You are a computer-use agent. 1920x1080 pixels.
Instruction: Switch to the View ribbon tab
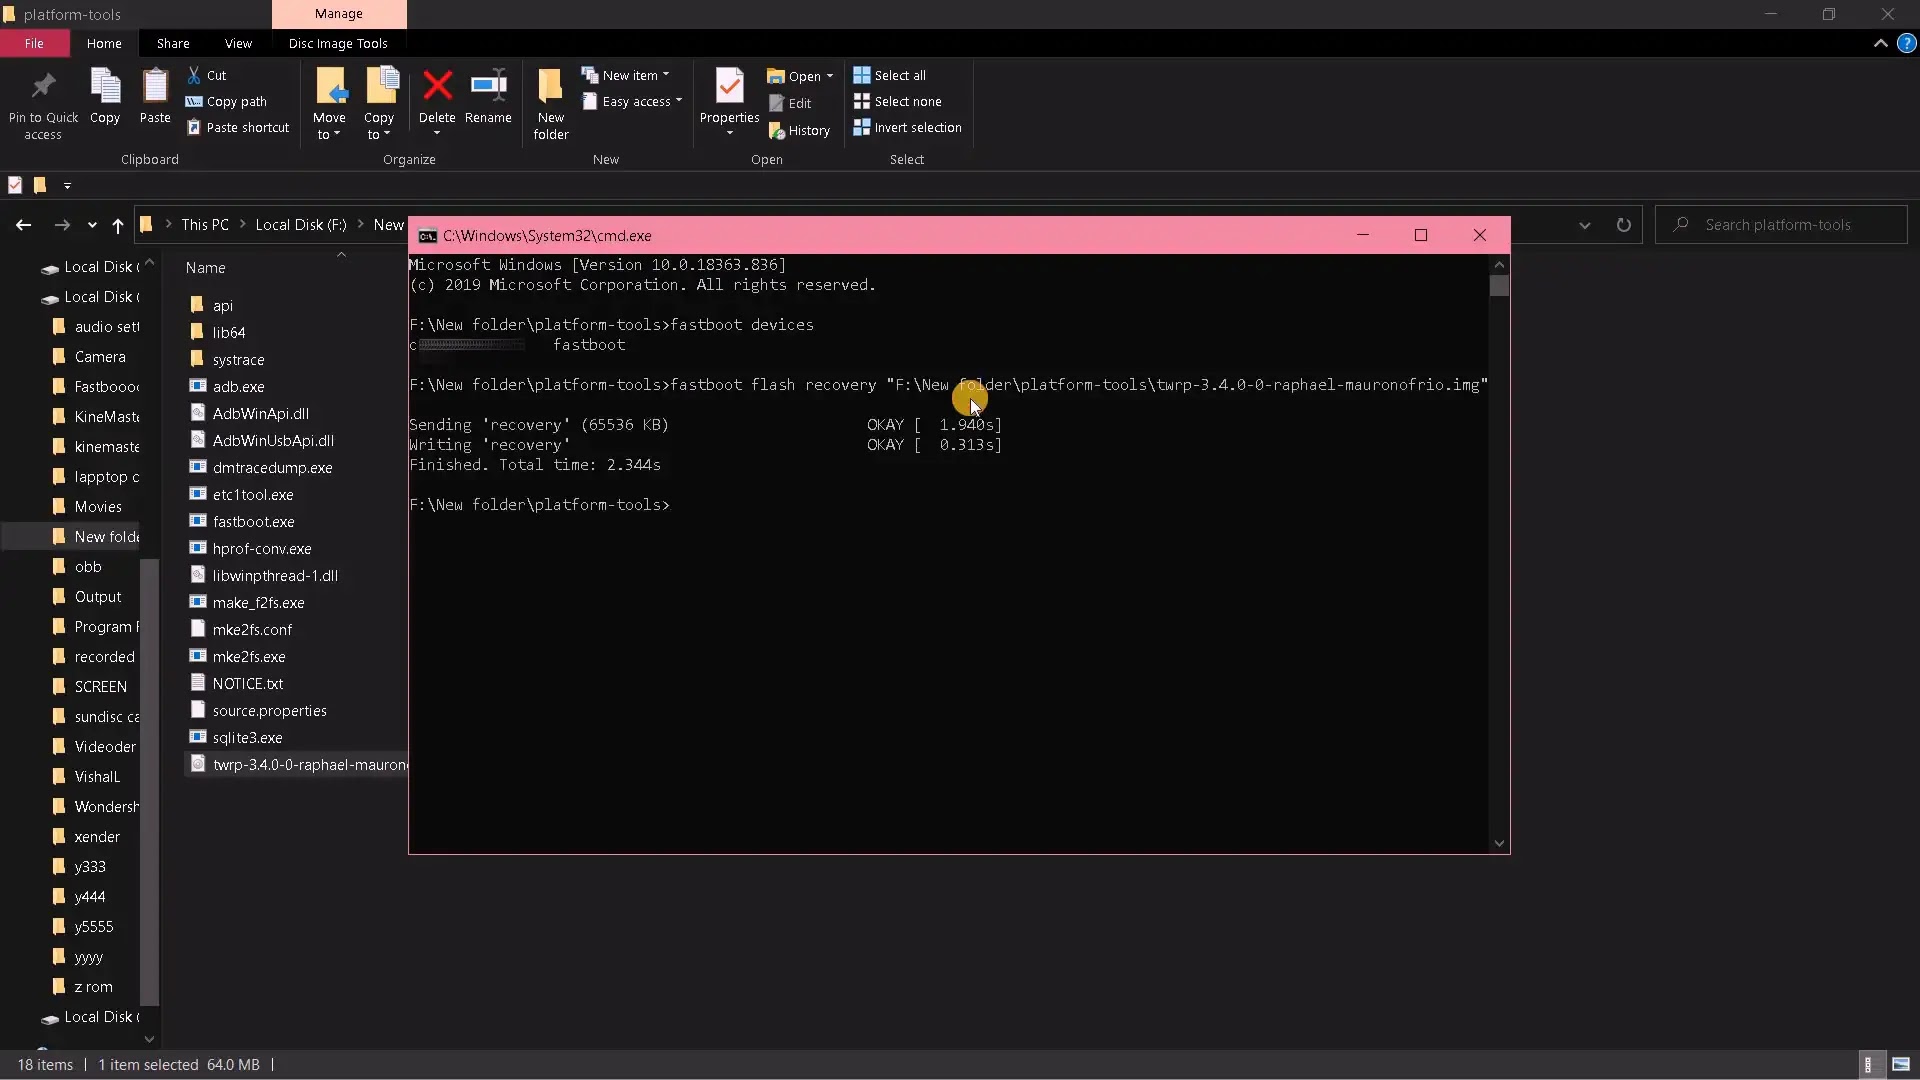pyautogui.click(x=238, y=43)
